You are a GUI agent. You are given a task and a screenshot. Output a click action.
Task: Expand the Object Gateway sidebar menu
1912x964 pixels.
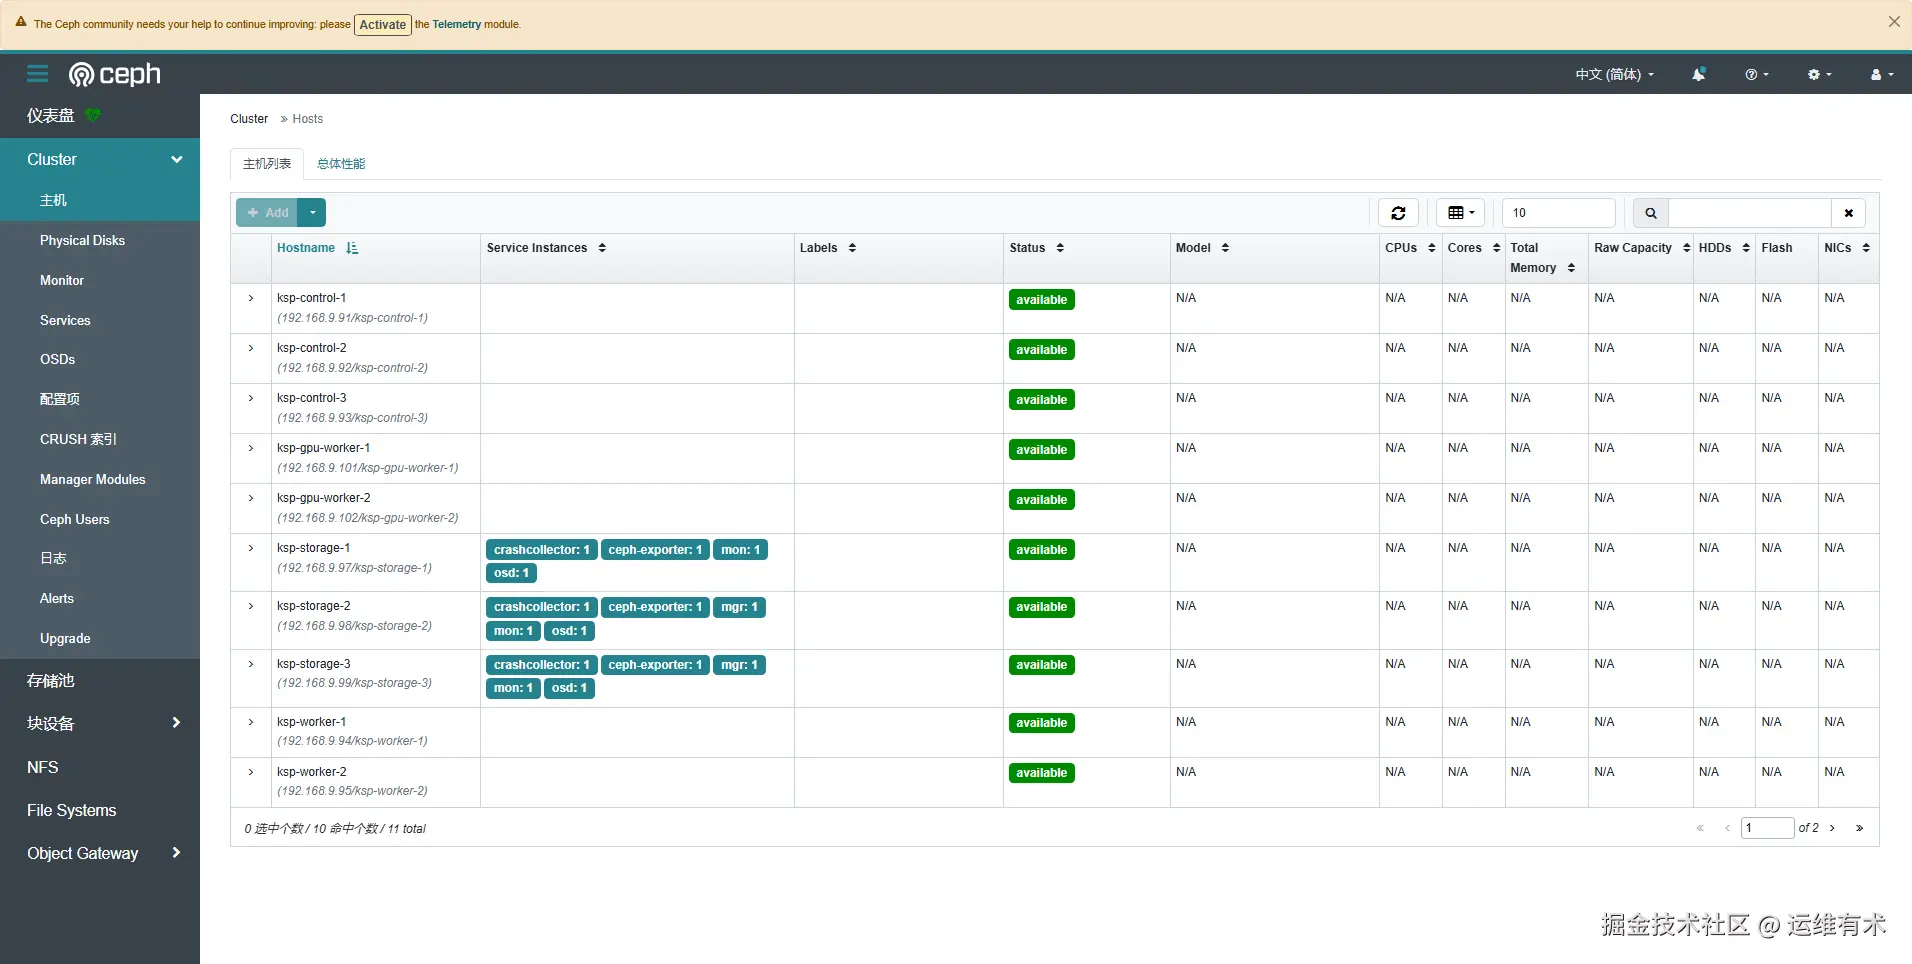click(x=100, y=853)
